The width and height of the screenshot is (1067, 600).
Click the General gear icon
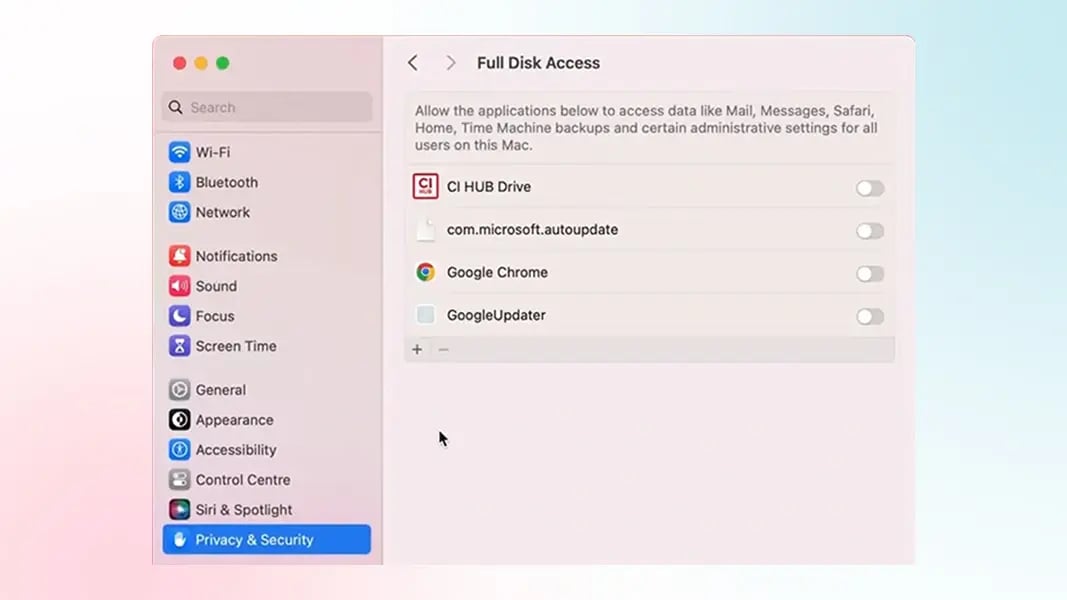[179, 389]
